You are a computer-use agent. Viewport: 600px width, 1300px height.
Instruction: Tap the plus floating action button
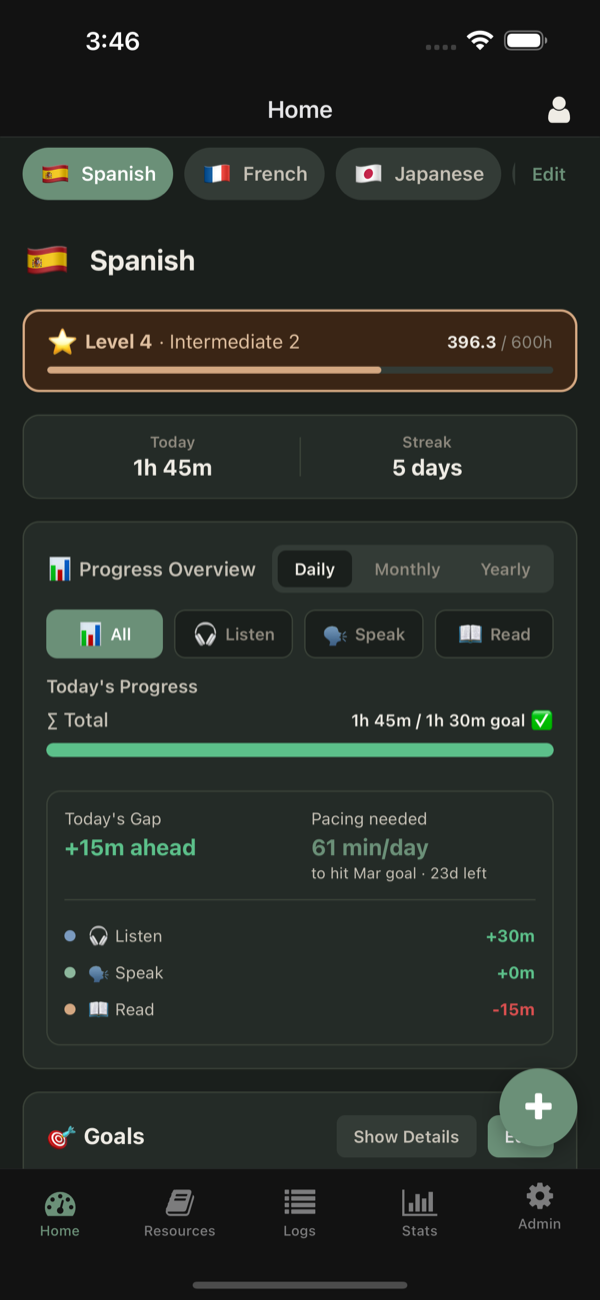click(x=538, y=1107)
